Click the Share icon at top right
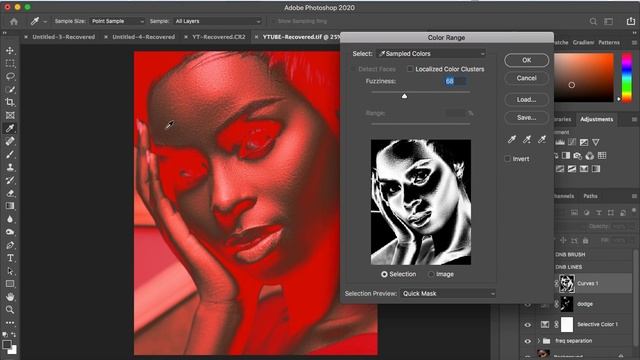The height and width of the screenshot is (360, 640). tap(631, 21)
